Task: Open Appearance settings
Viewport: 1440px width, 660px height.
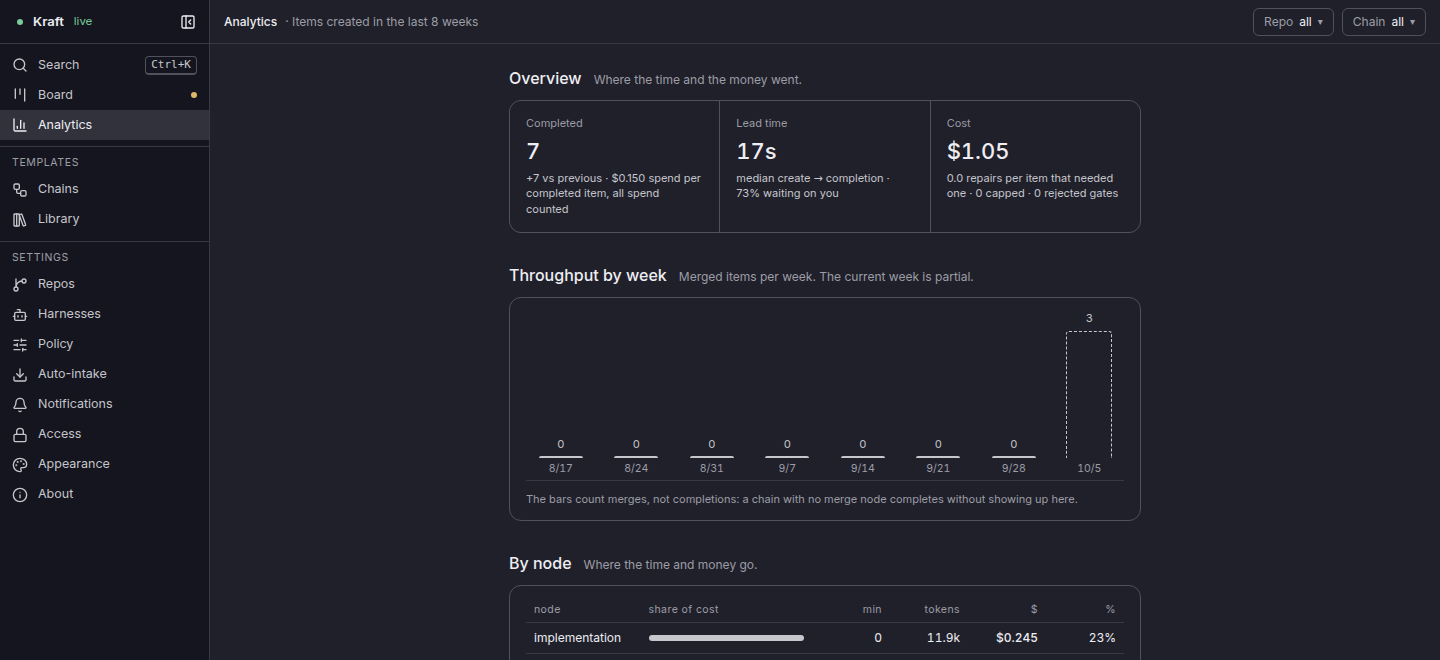Action: (105, 464)
